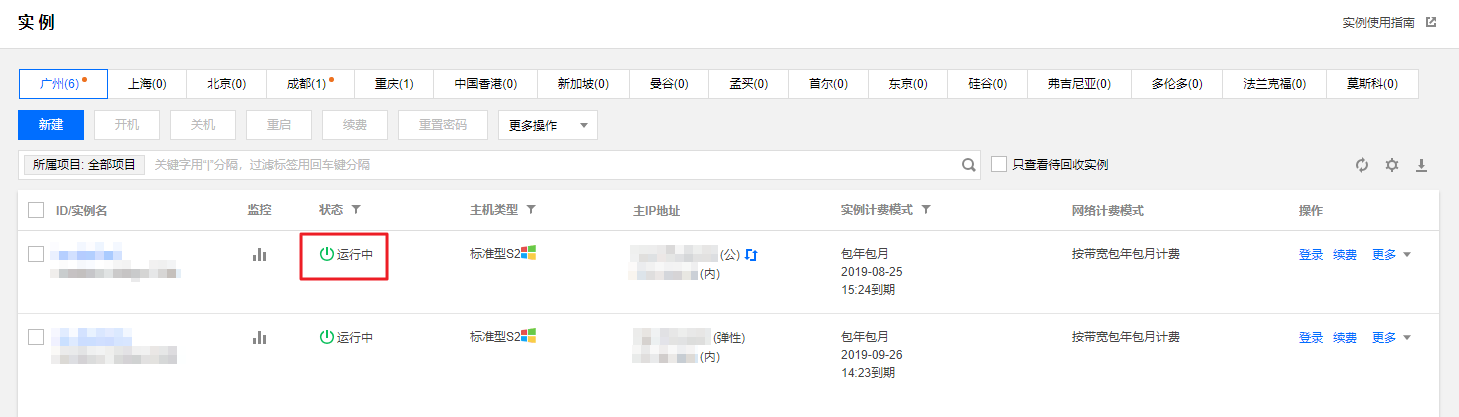The width and height of the screenshot is (1459, 417).
Task: Open the 实例计费模式 column filter
Action: (x=926, y=210)
